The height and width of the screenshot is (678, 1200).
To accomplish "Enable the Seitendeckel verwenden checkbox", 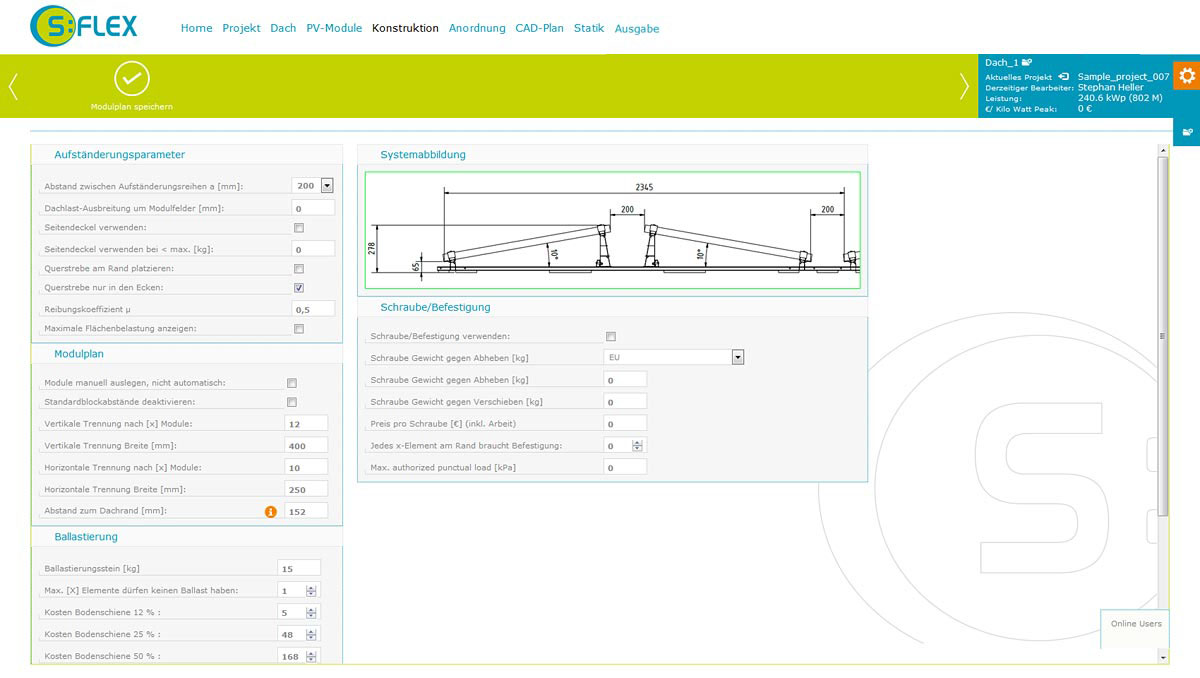I will [x=299, y=228].
